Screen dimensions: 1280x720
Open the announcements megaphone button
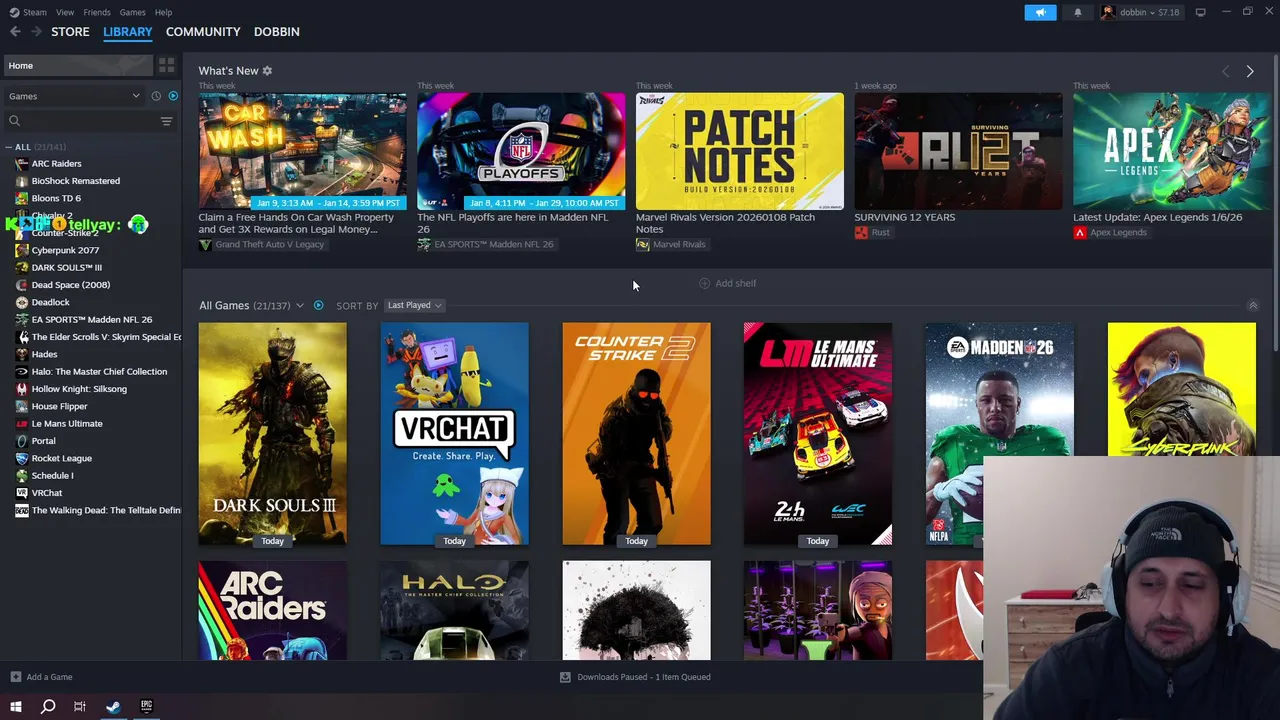click(x=1040, y=12)
